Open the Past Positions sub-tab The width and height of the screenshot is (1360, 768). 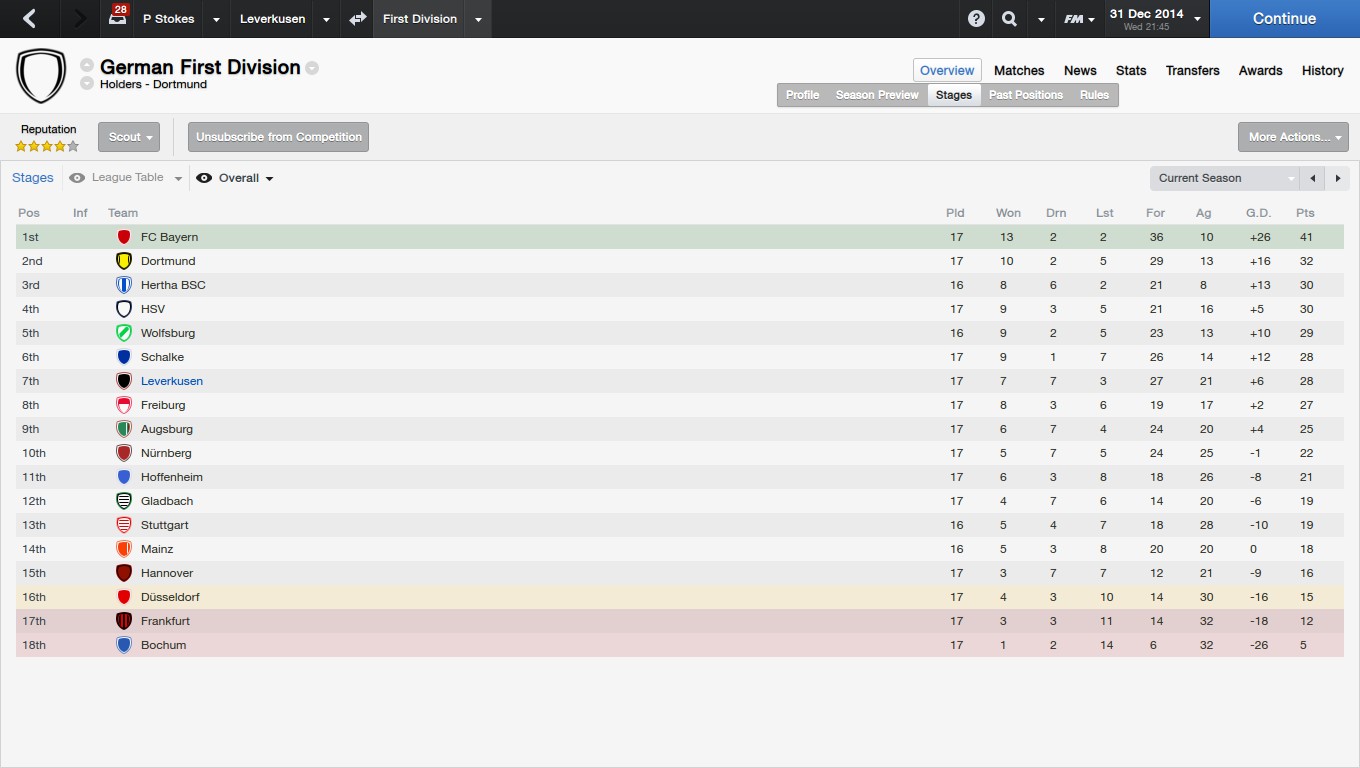1025,95
